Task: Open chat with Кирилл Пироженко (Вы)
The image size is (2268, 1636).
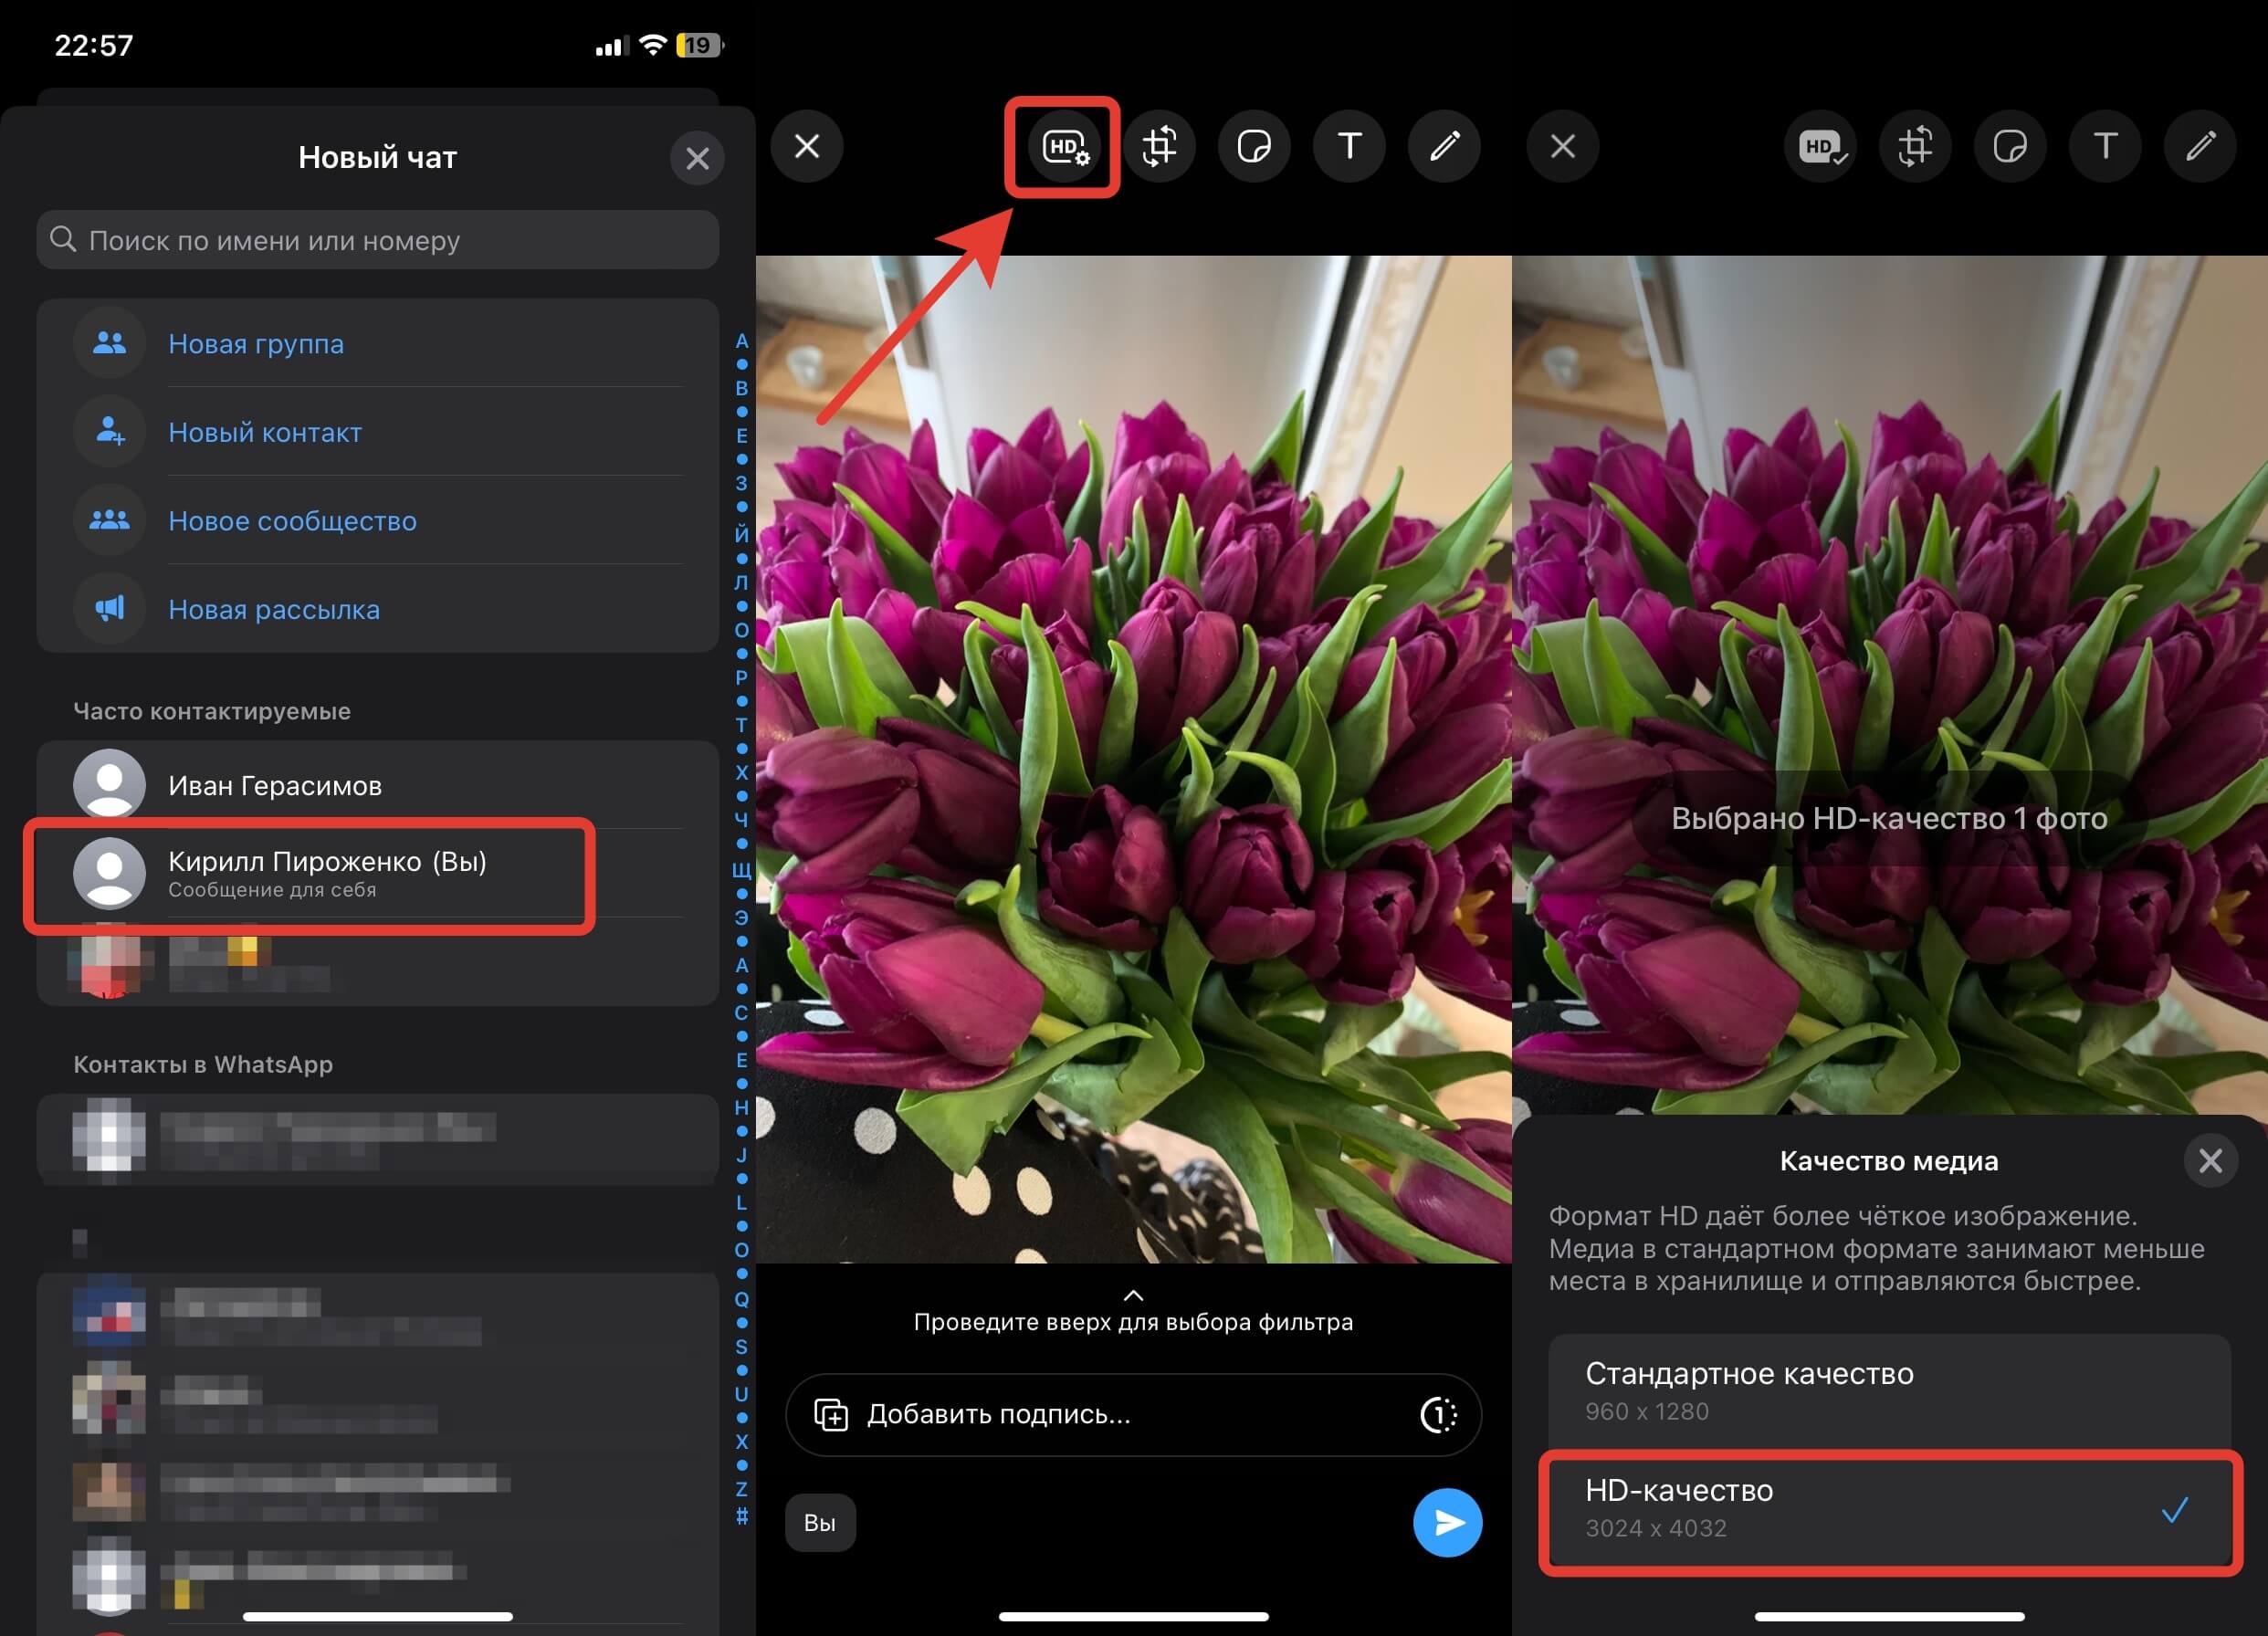Action: pos(326,873)
